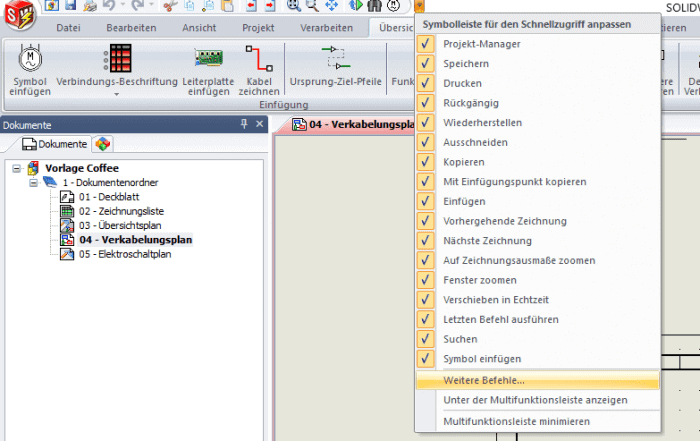
Task: Toggle Wiederherstellen checkbox in the menu
Action: (425, 122)
